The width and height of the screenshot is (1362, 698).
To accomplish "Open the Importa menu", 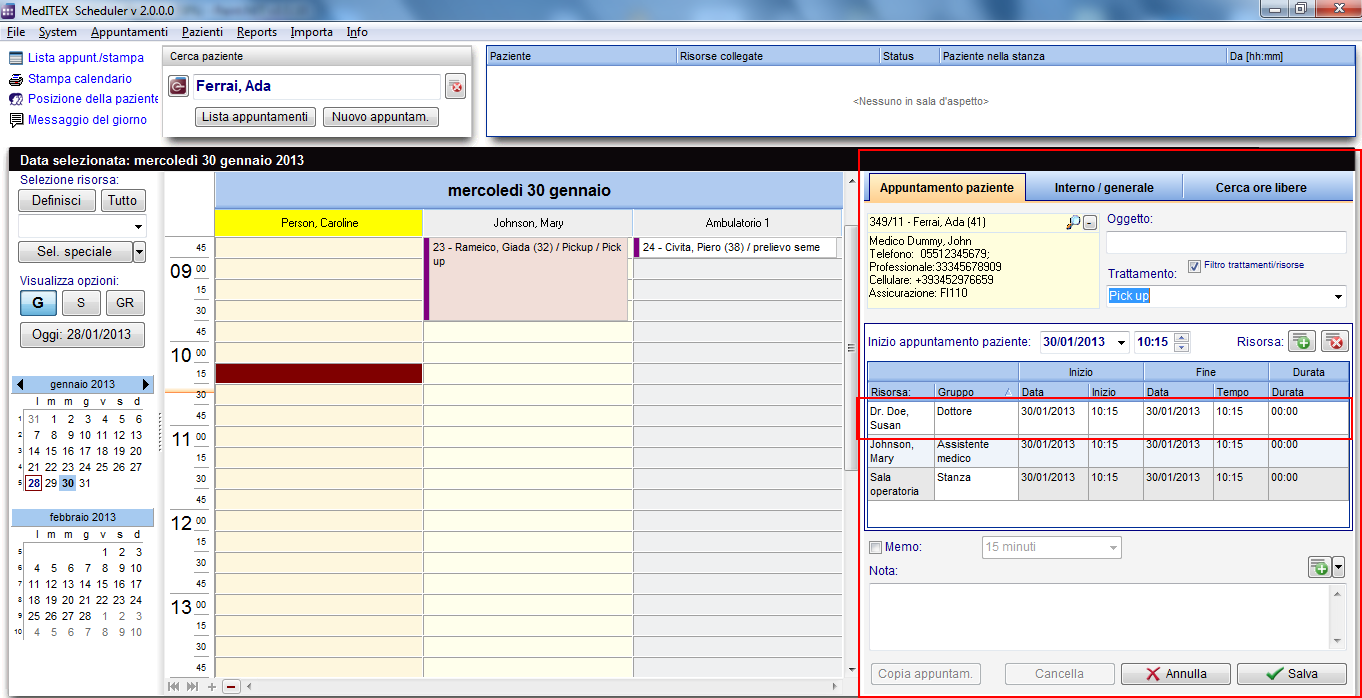I will (312, 32).
